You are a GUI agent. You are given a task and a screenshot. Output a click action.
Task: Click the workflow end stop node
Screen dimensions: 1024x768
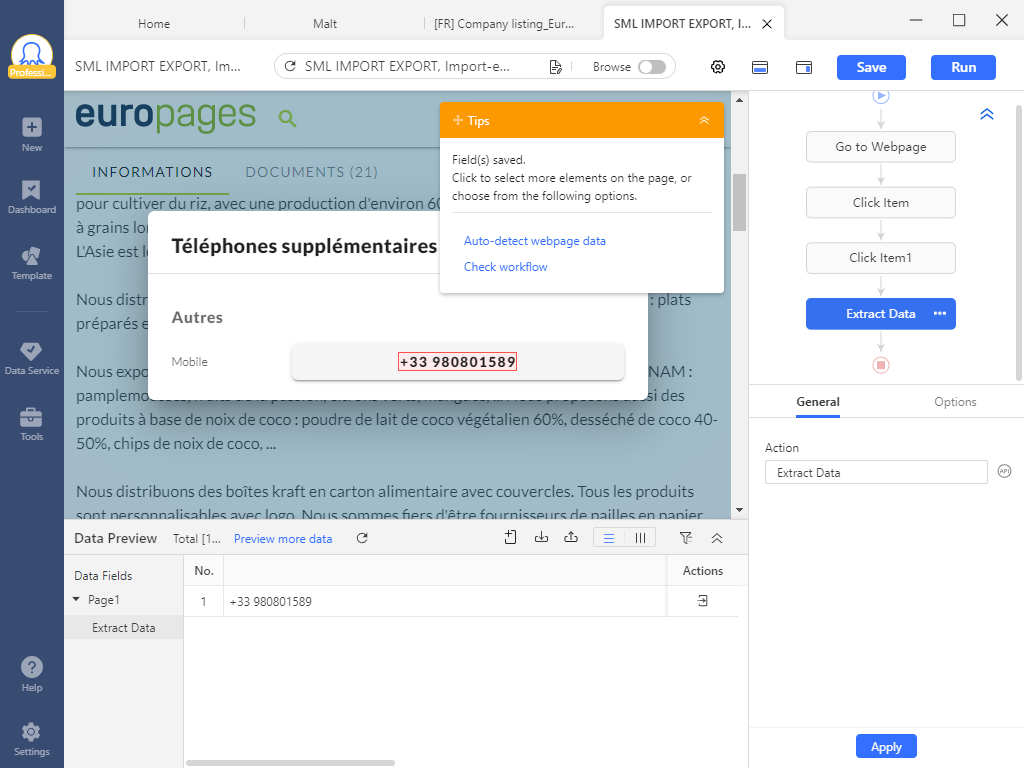click(x=881, y=365)
